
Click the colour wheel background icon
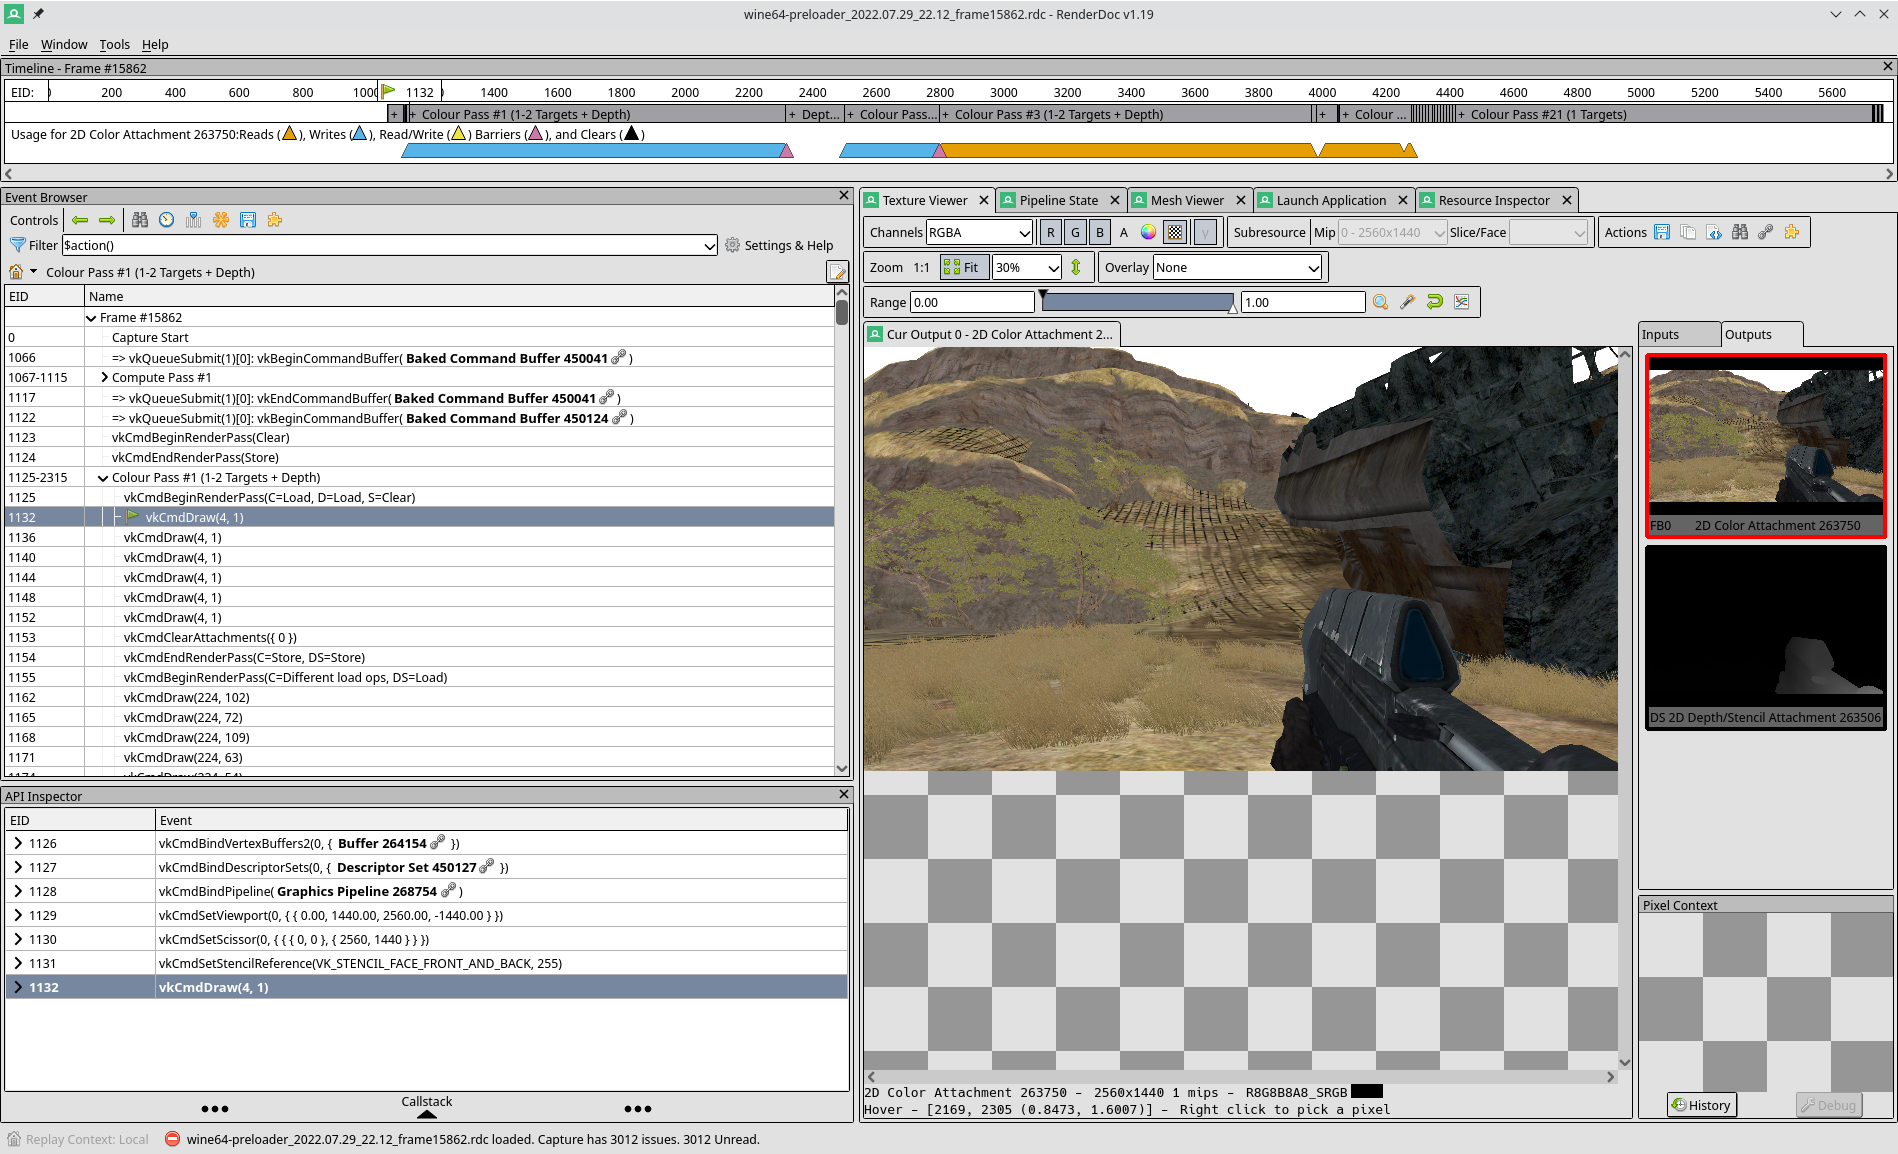(1149, 232)
